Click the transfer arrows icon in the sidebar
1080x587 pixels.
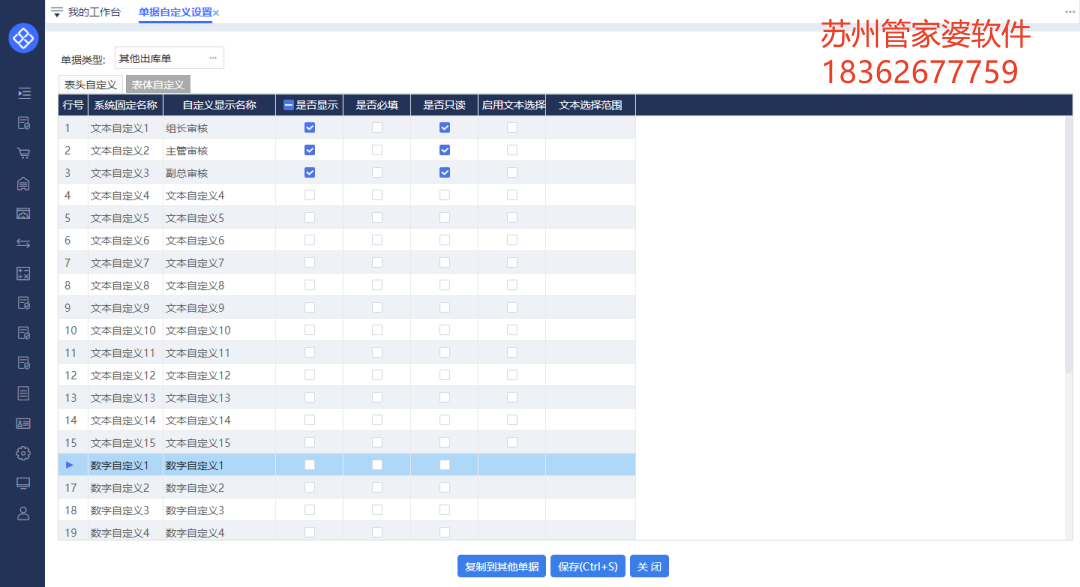point(23,242)
